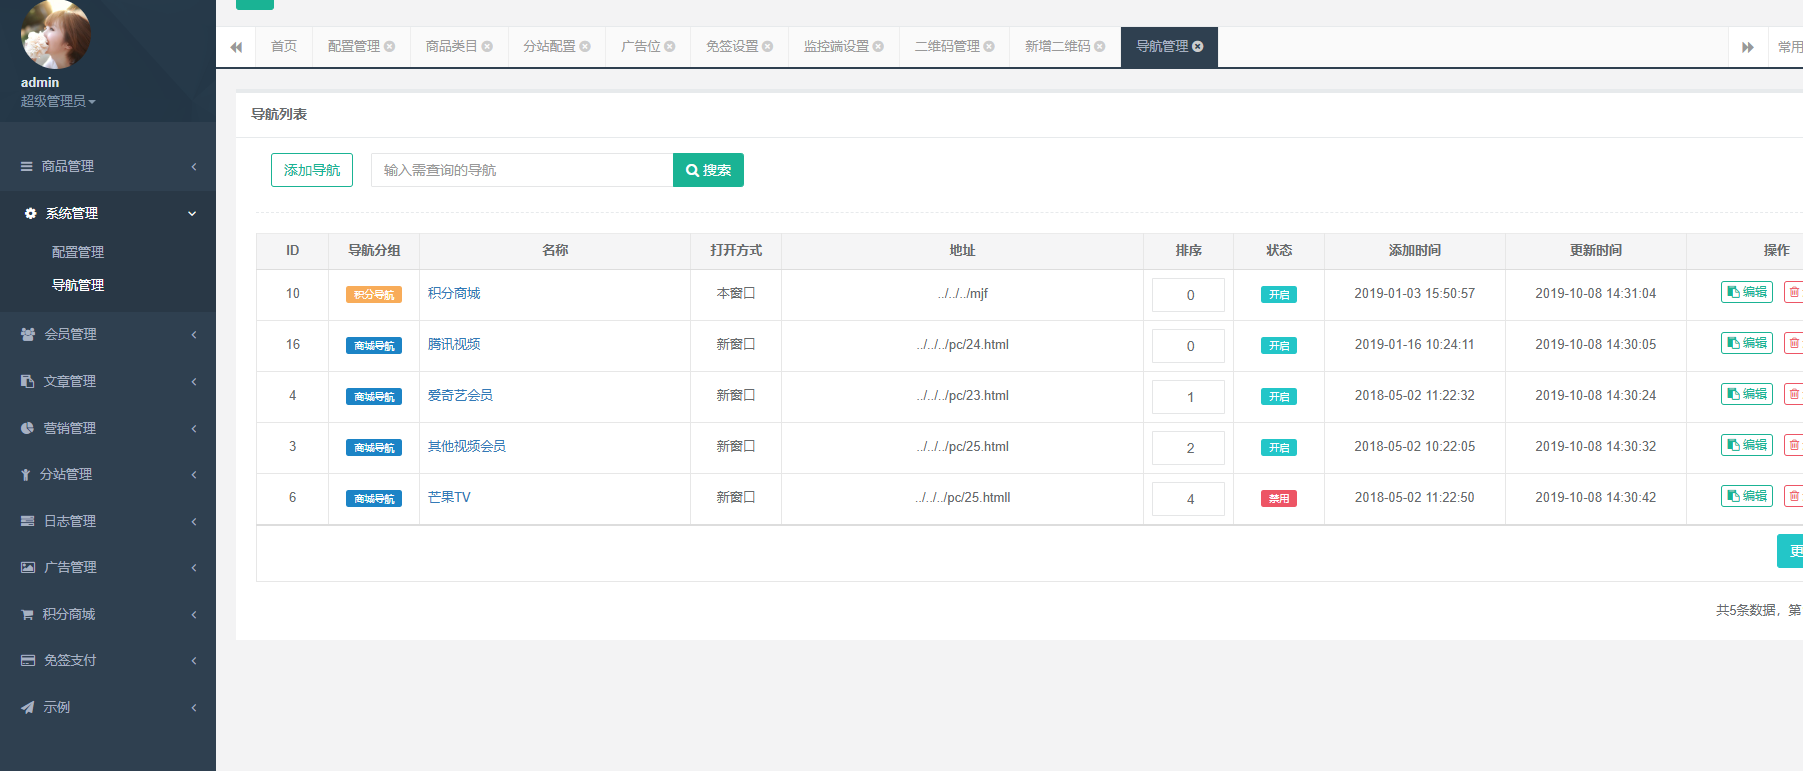Close the 配置管理 tab via its x icon

tap(390, 47)
